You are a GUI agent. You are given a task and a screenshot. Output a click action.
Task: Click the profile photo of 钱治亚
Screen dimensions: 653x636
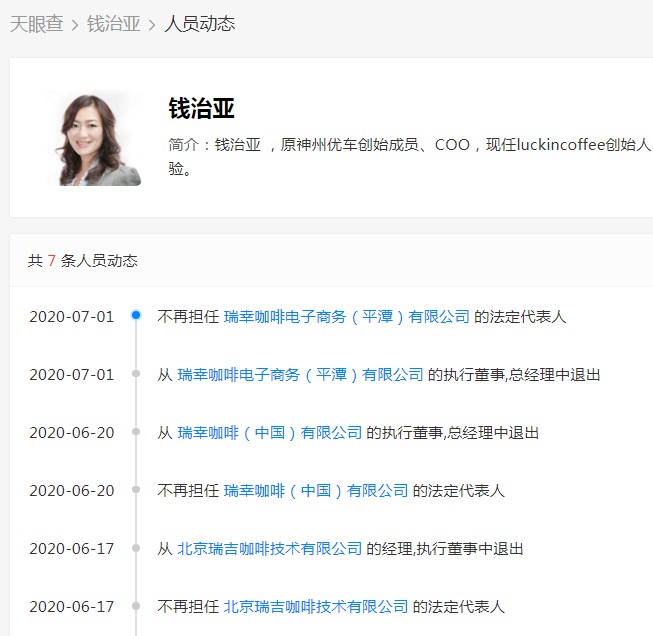95,138
